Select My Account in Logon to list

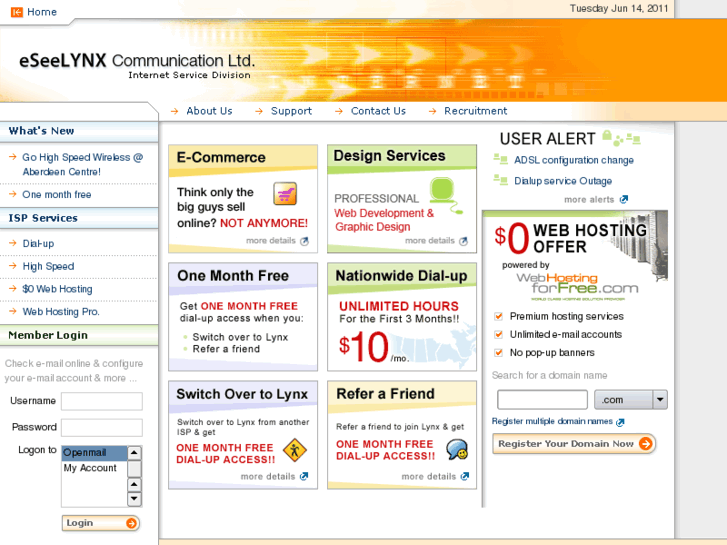[94, 468]
